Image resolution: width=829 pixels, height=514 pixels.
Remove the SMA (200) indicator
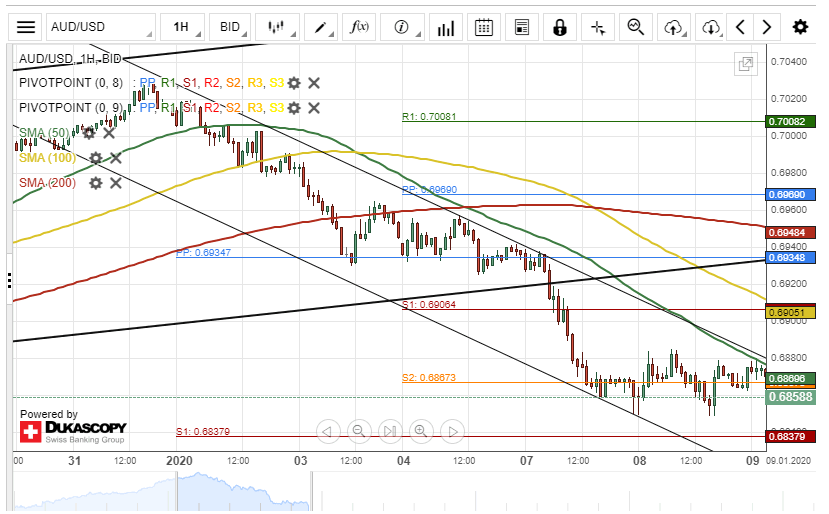pos(116,183)
